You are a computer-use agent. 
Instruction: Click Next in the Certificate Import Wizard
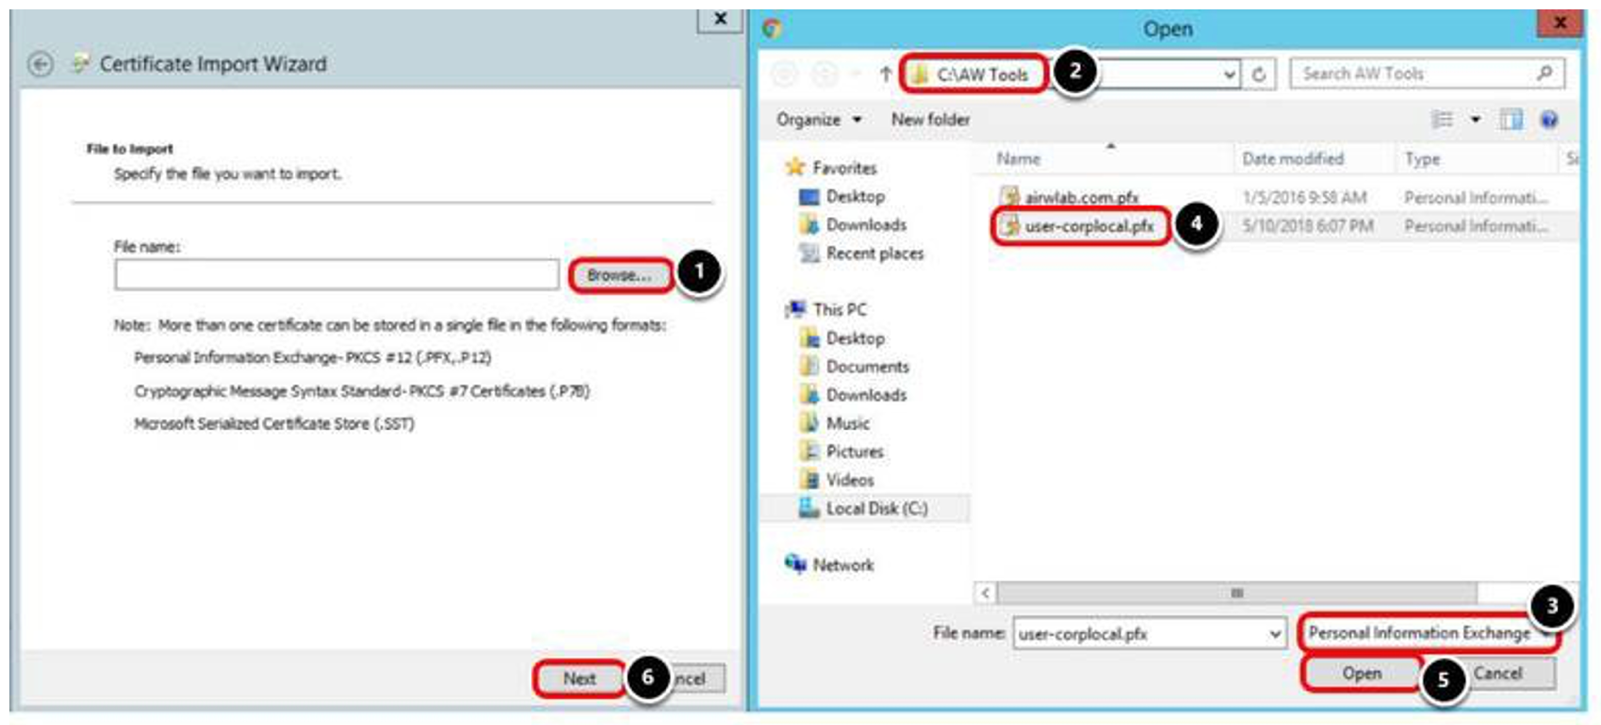click(x=580, y=678)
